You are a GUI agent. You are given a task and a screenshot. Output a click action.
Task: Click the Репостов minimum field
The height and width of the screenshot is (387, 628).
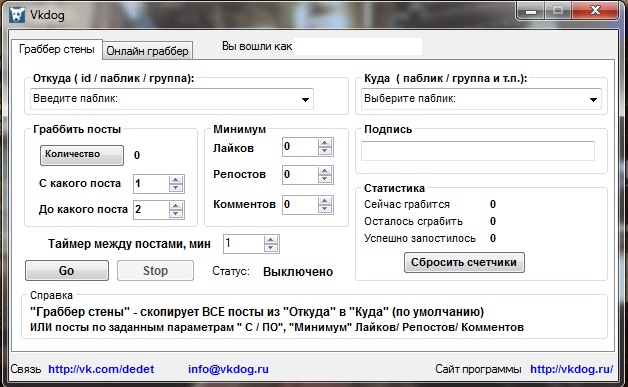pos(300,175)
